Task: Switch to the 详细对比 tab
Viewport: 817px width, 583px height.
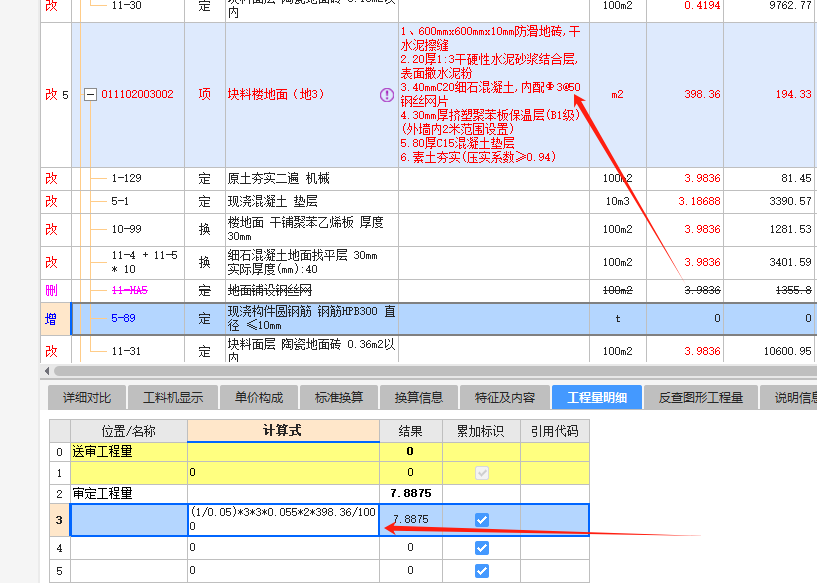Action: coord(86,398)
